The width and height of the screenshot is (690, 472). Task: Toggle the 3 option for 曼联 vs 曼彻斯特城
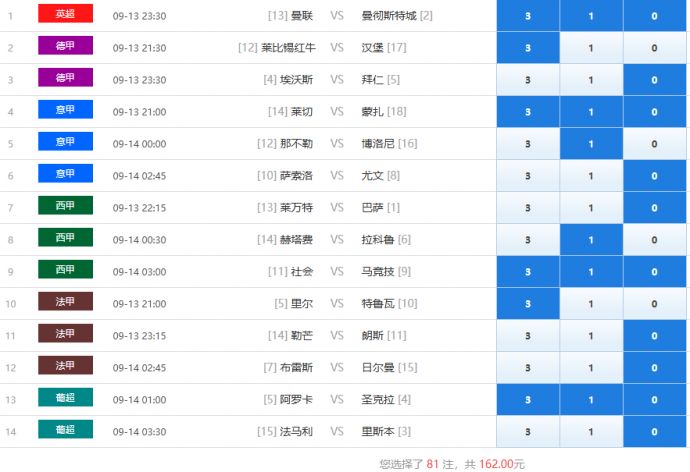pos(528,16)
